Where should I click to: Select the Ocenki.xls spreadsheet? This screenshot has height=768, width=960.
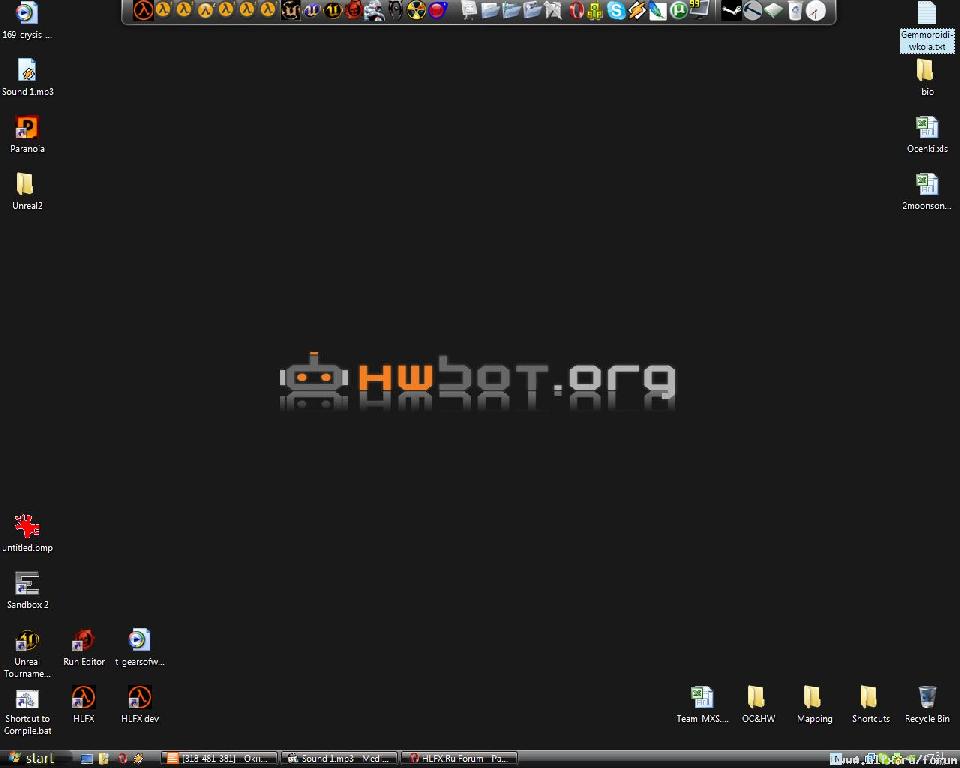[927, 135]
